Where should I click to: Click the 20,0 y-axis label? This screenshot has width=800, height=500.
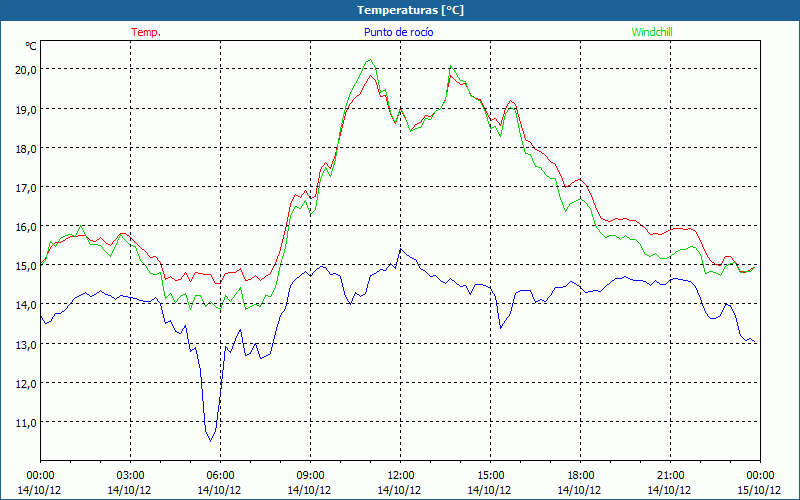[26, 70]
